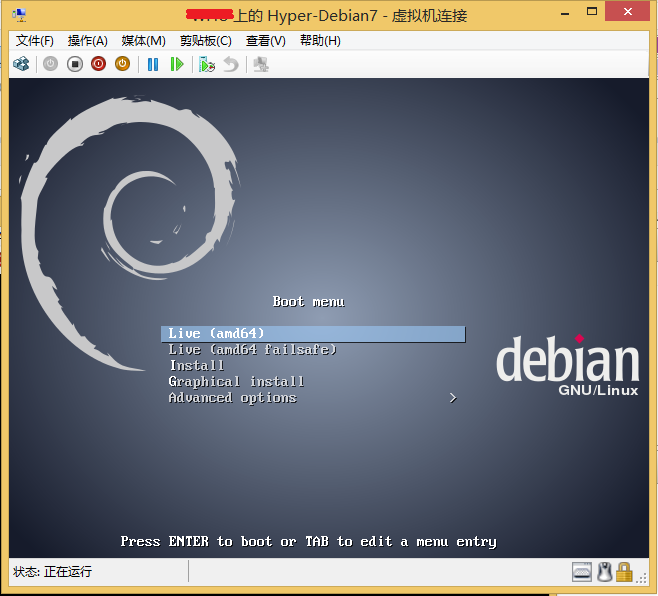
Task: Click the window resize grip in status bar
Action: pos(642,578)
